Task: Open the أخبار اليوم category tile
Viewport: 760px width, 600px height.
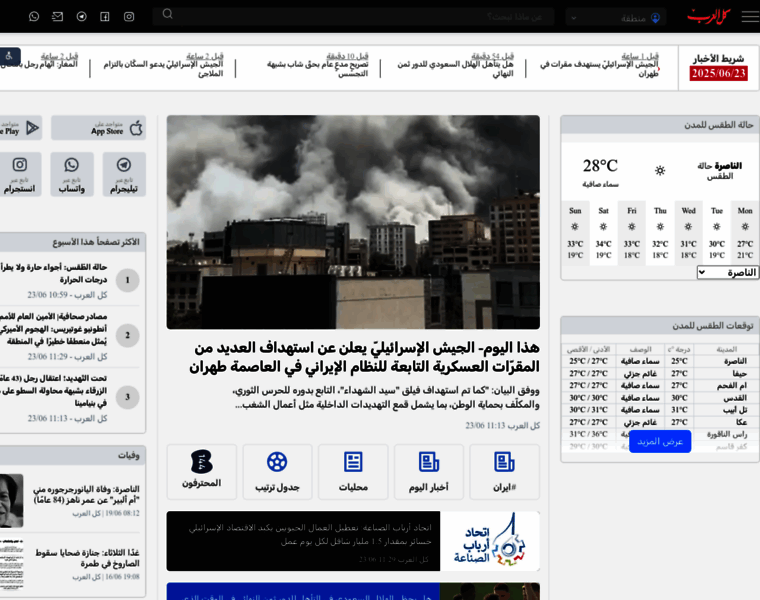Action: point(429,472)
